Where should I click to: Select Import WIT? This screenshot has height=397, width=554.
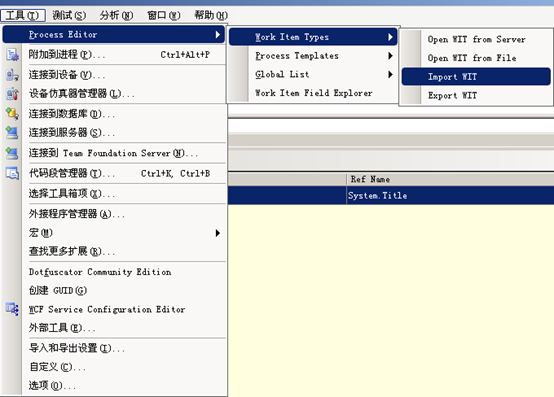click(x=476, y=77)
